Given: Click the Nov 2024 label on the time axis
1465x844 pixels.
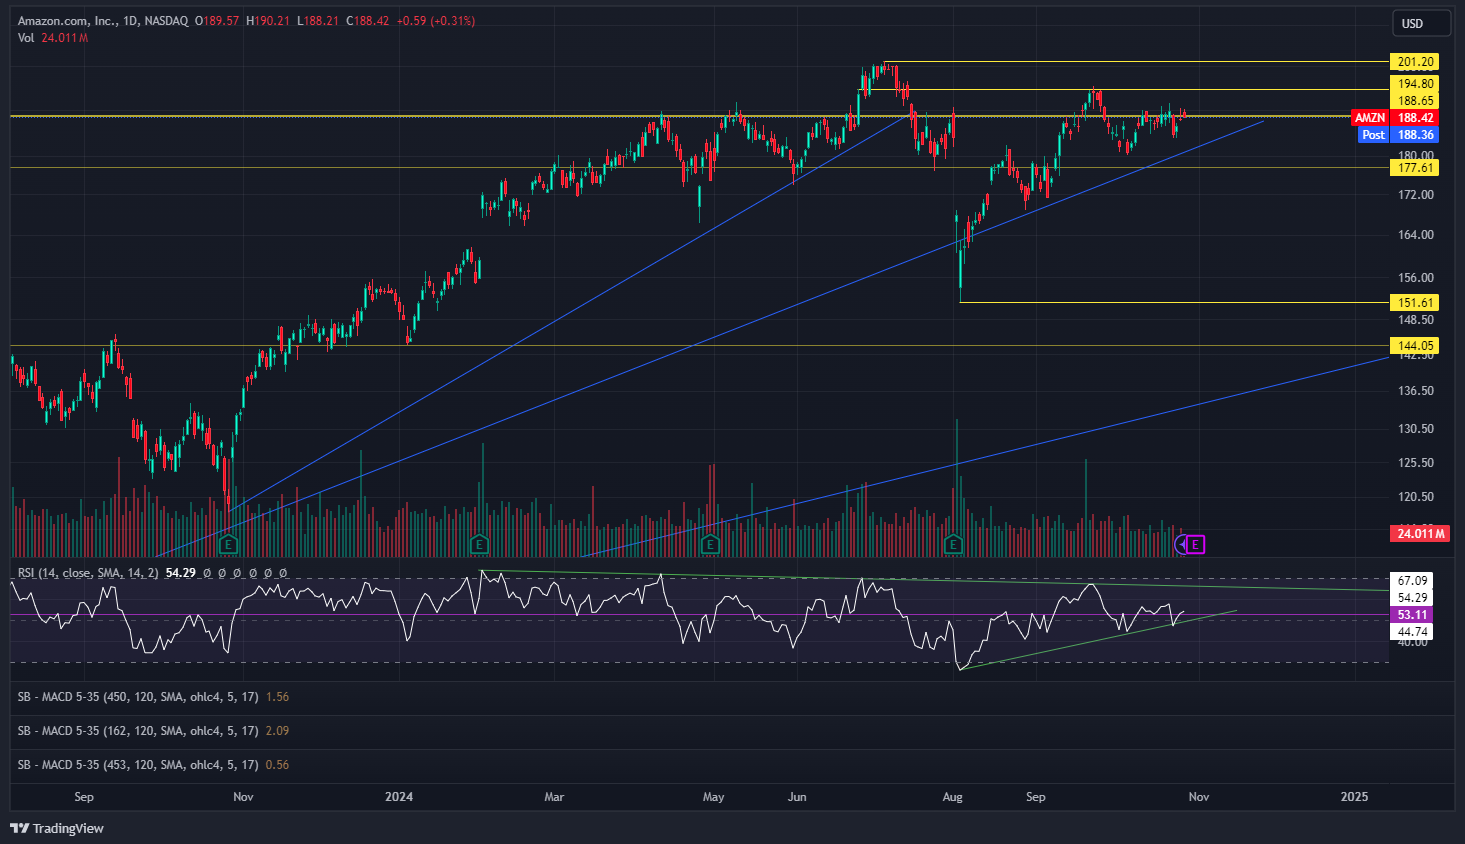Looking at the screenshot, I should [1198, 797].
